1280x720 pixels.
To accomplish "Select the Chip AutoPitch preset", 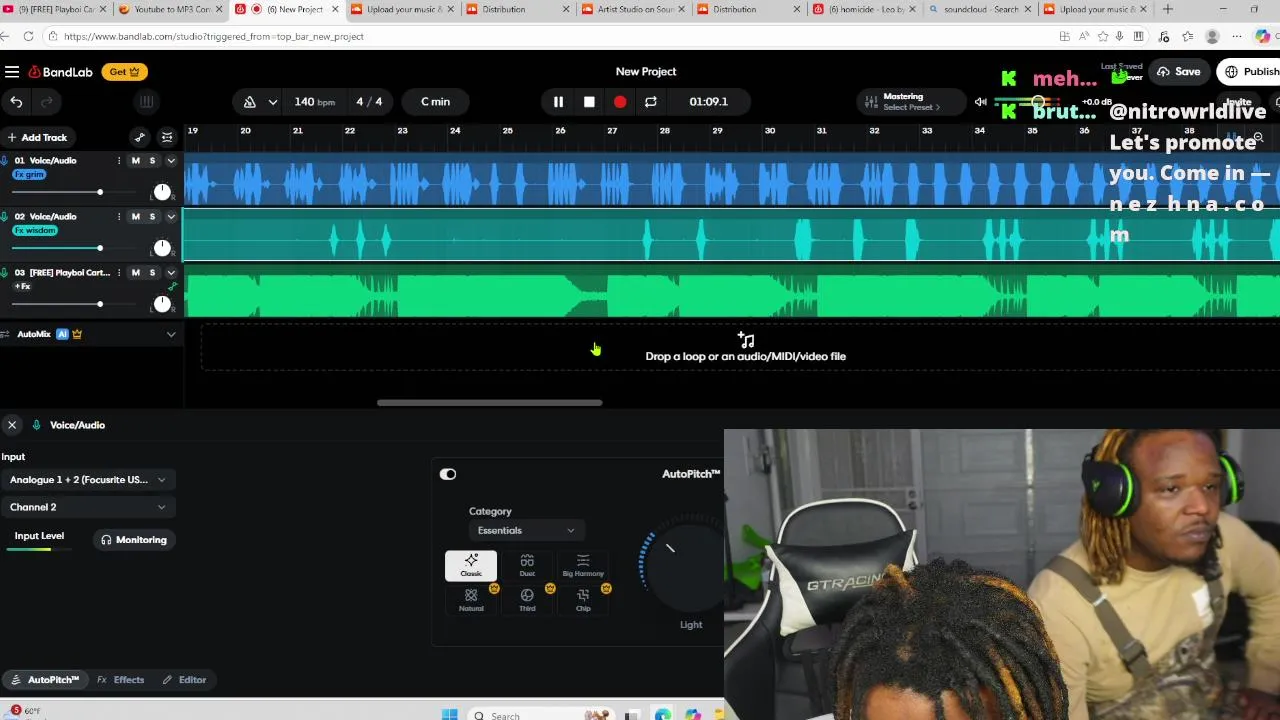I will pyautogui.click(x=583, y=600).
